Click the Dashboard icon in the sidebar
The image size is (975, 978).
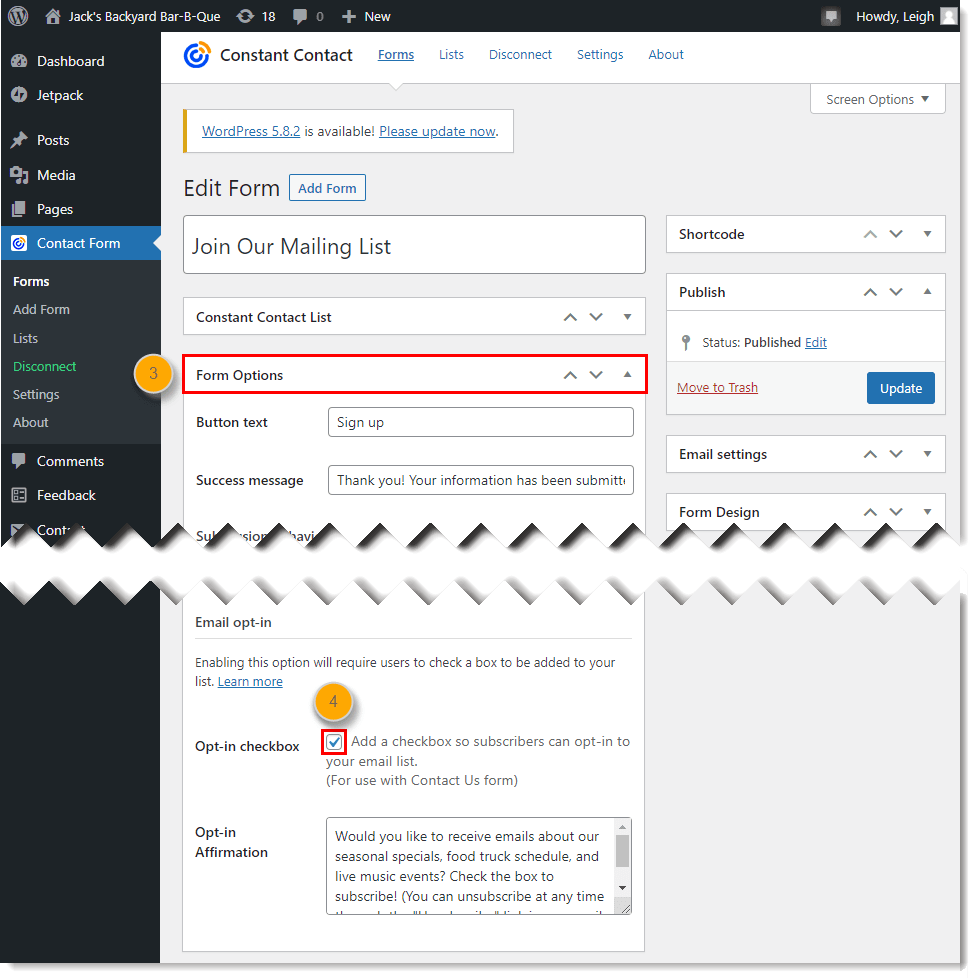pos(21,61)
